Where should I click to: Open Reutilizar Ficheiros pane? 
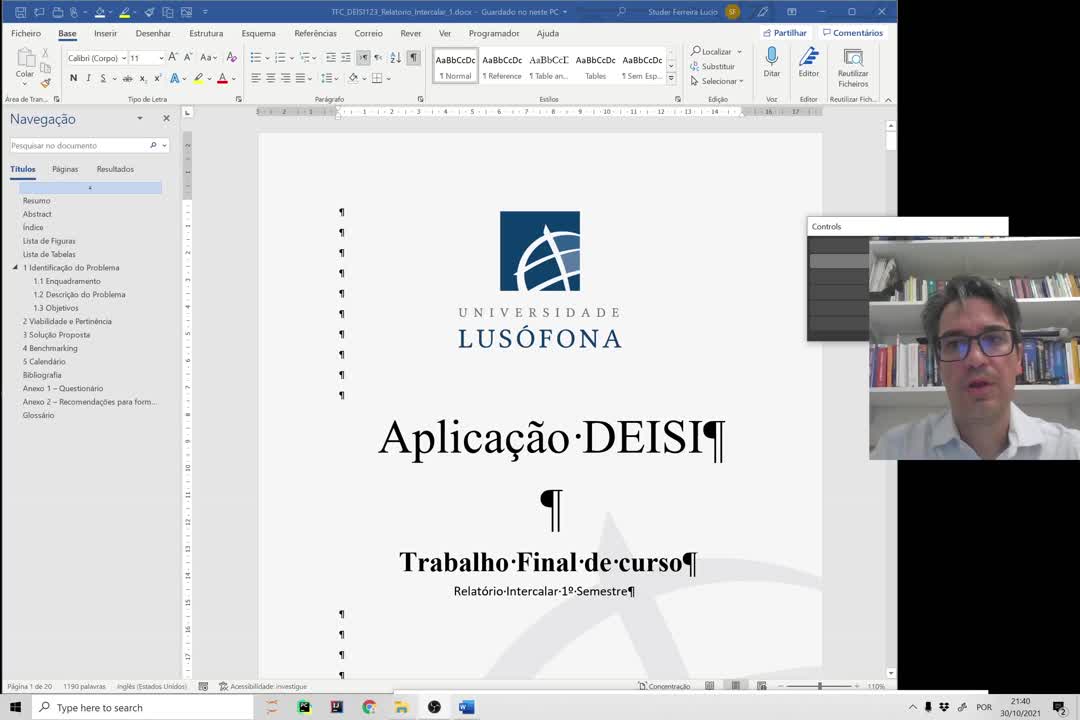click(x=853, y=68)
